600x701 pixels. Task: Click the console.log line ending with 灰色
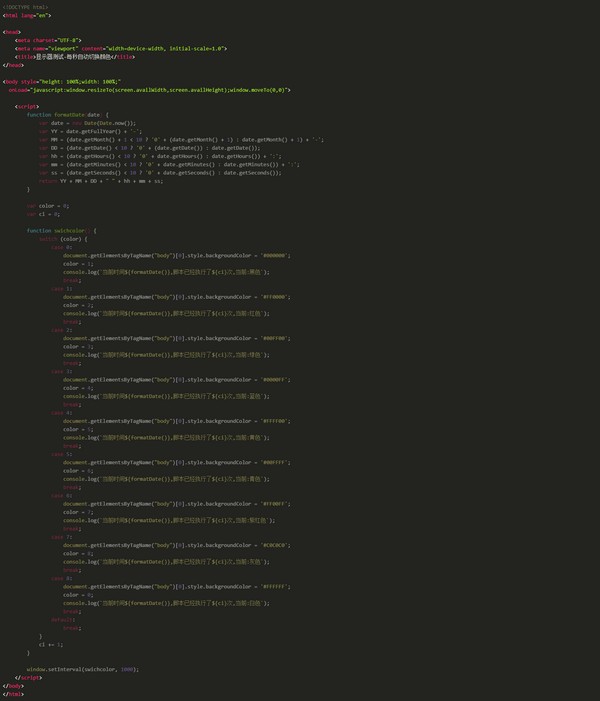[x=166, y=562]
